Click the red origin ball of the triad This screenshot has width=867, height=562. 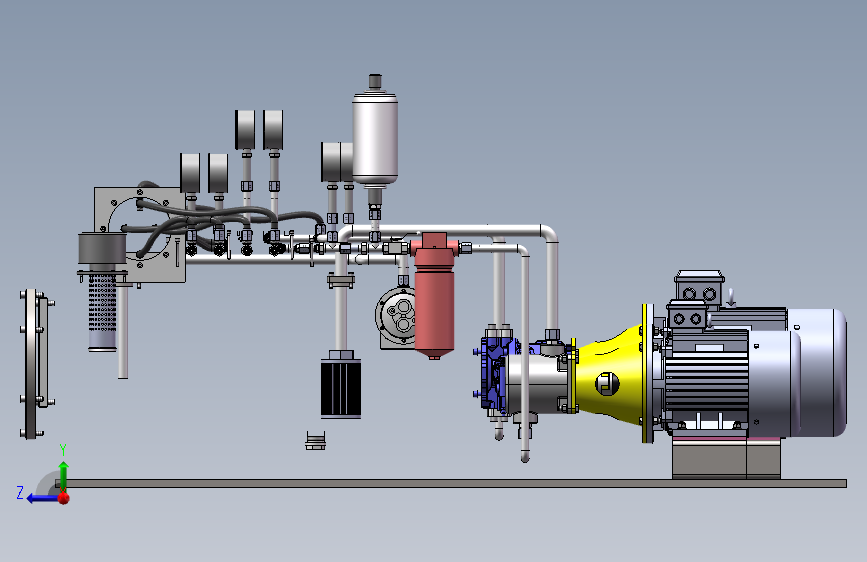pos(64,498)
